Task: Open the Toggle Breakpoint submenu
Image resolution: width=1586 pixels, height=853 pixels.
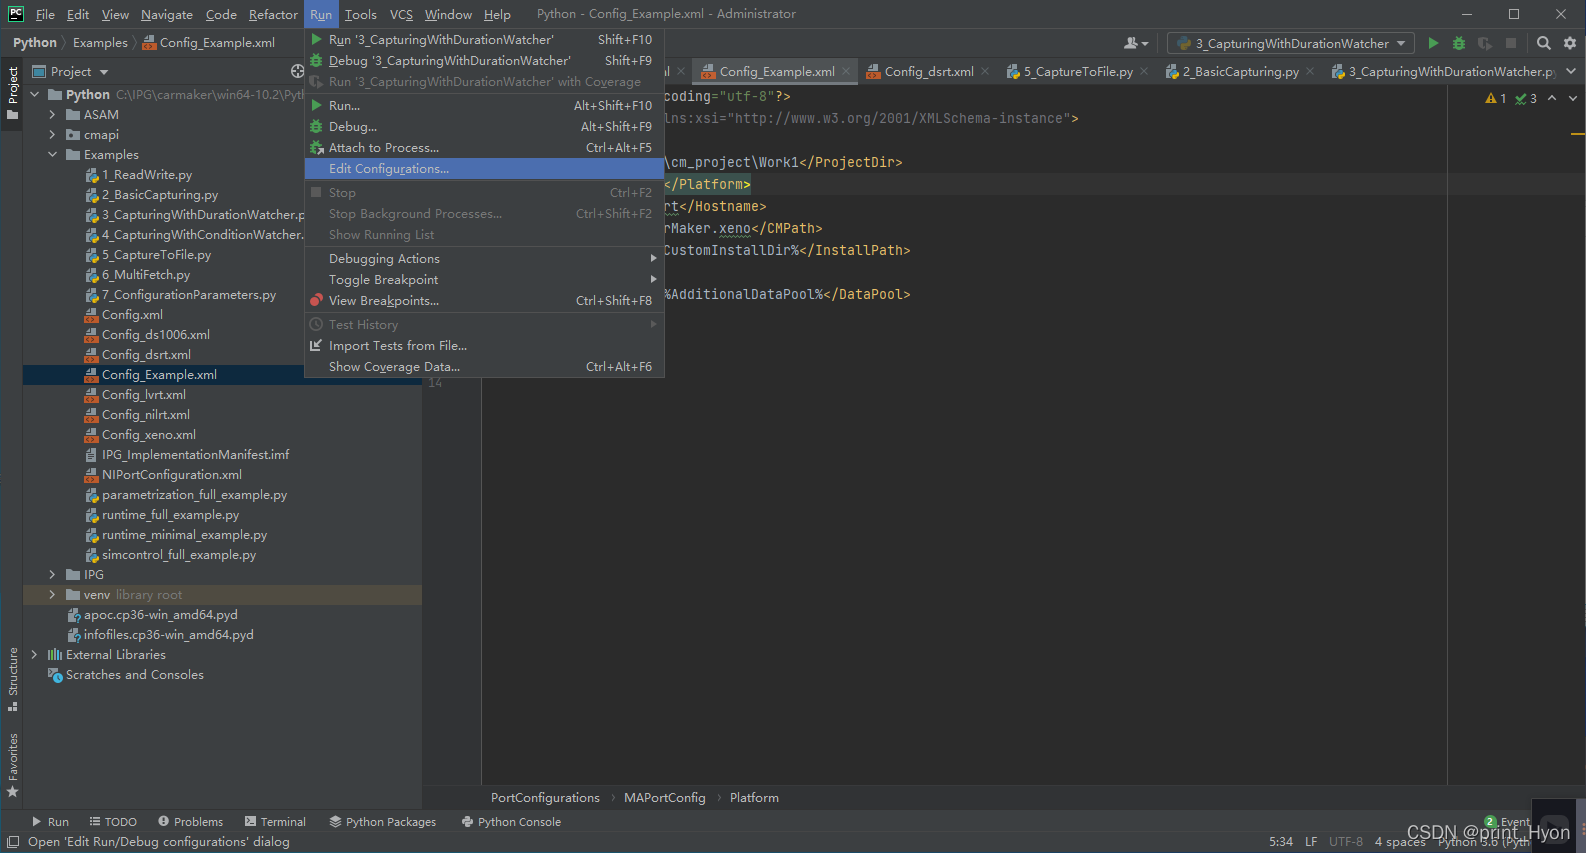Action: pos(484,279)
